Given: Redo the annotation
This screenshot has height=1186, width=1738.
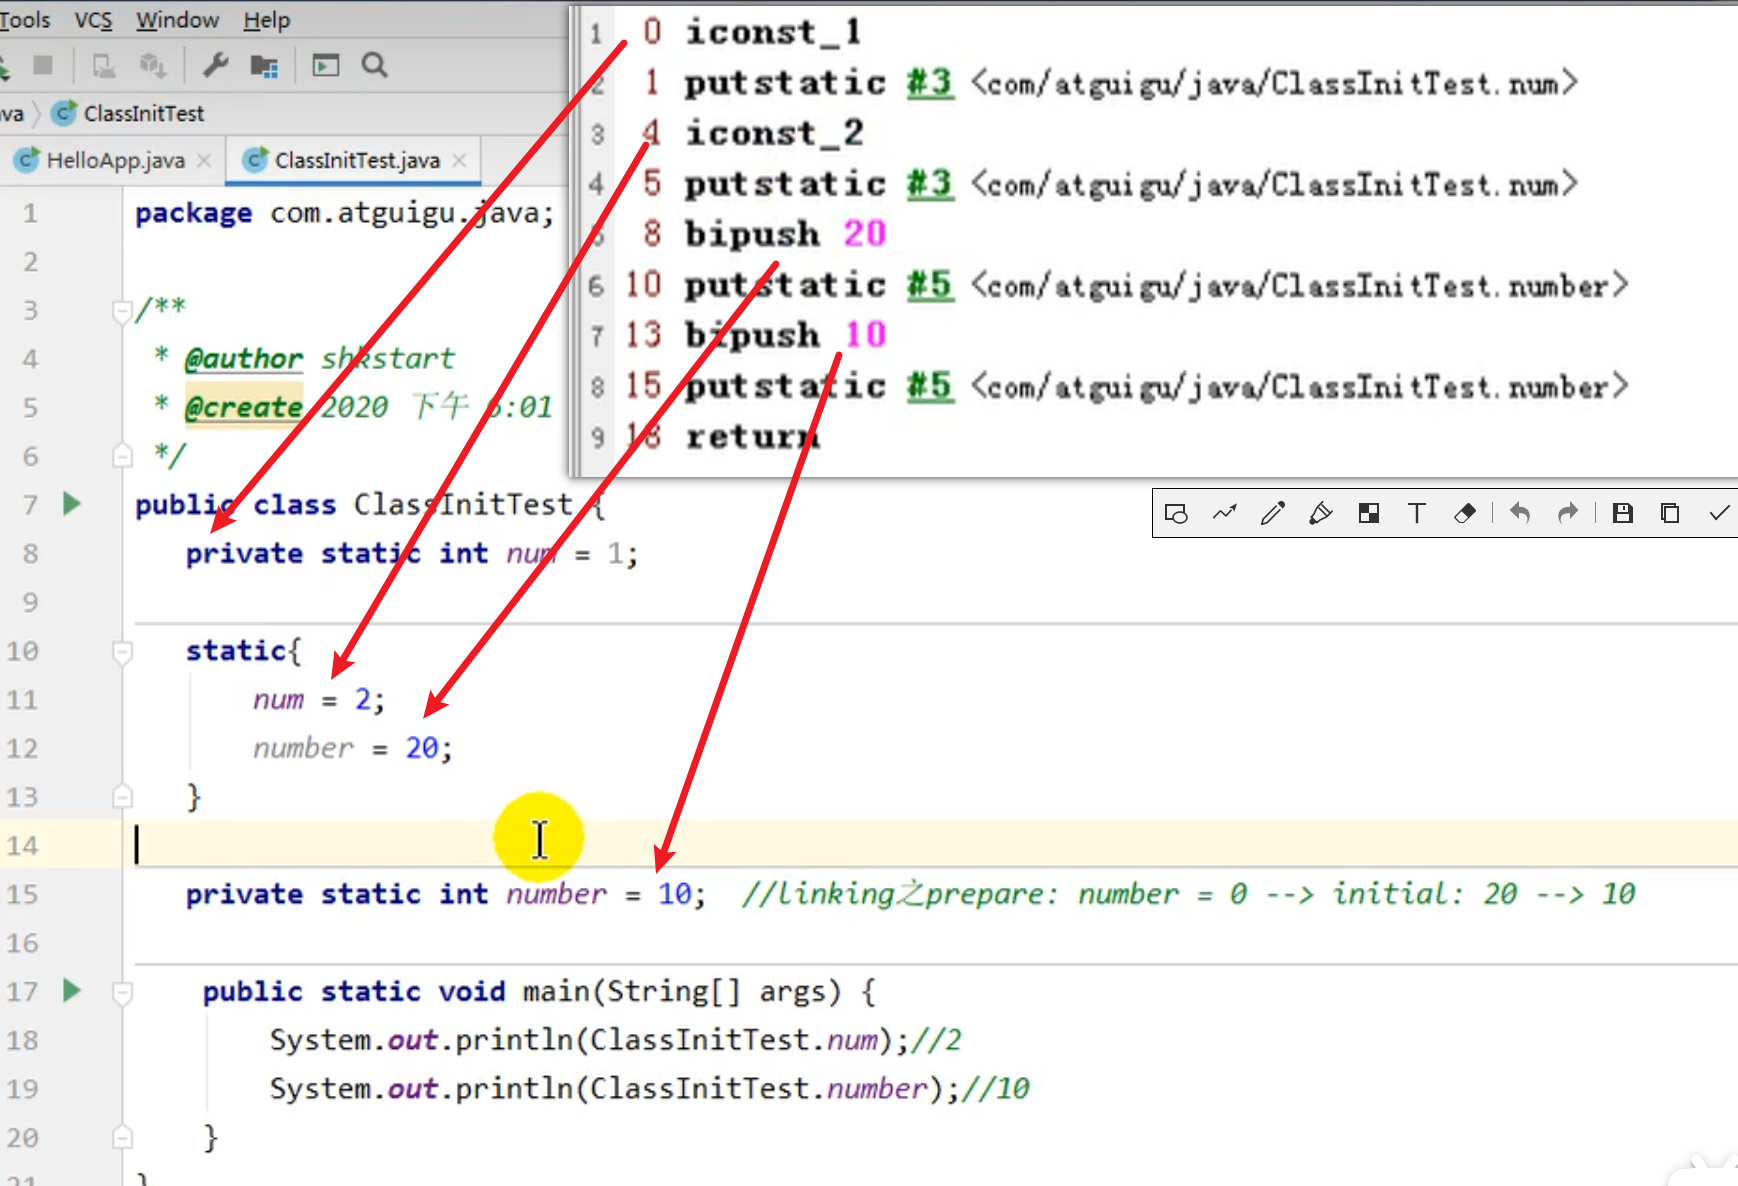Looking at the screenshot, I should coord(1568,514).
